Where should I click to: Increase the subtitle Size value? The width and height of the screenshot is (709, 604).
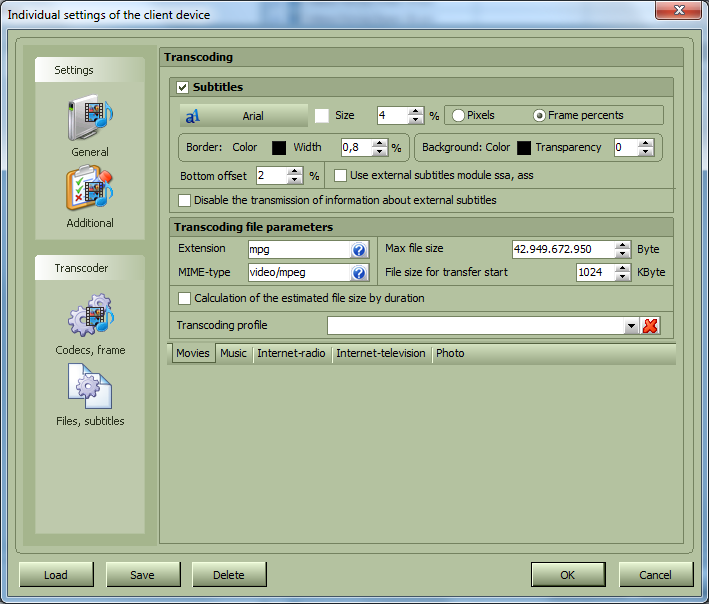click(x=415, y=111)
